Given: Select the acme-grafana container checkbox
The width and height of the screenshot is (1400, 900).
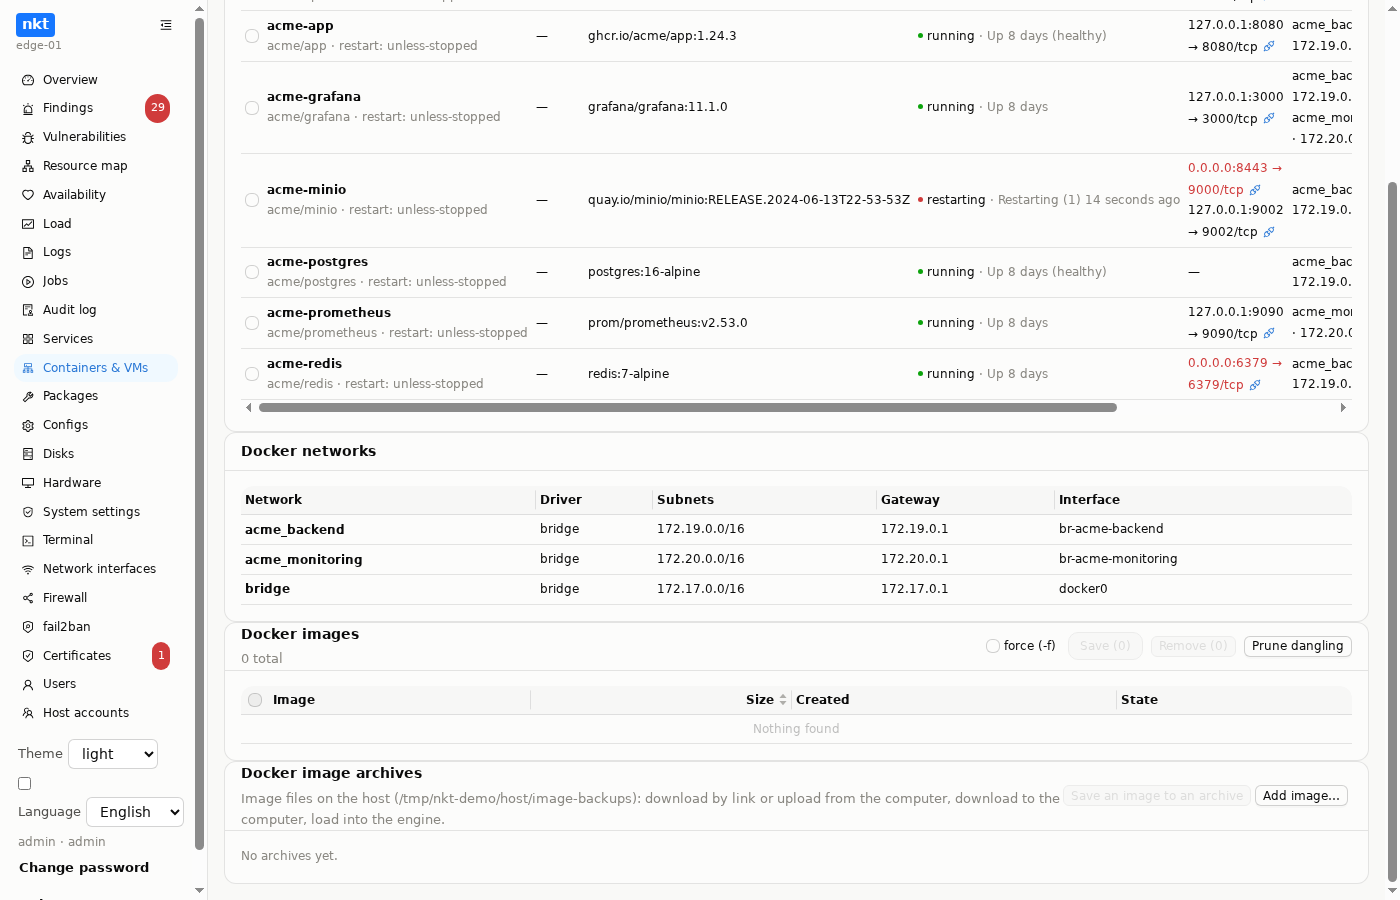Looking at the screenshot, I should [x=252, y=107].
